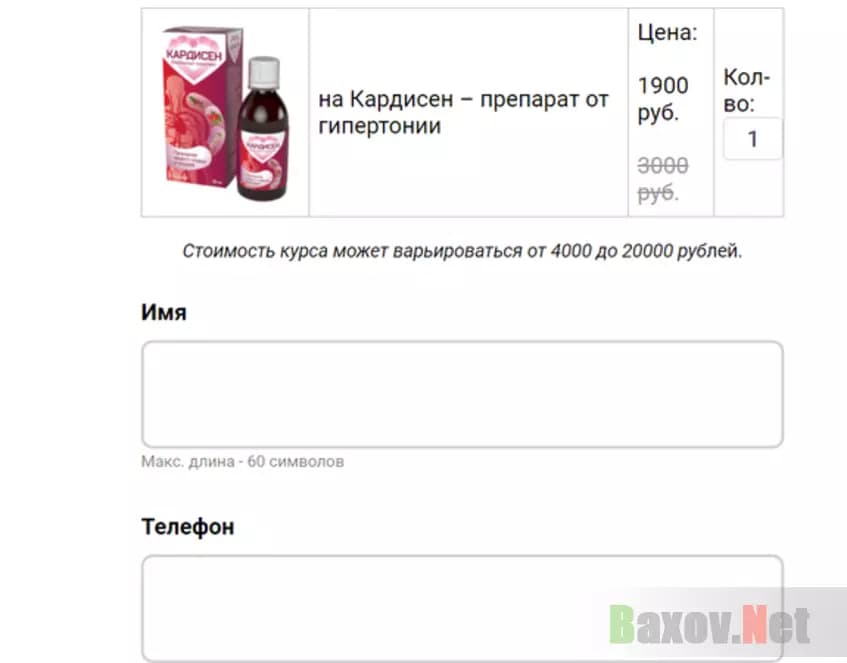Click the Имя field label
Screen dimensions: 847x663
click(164, 312)
